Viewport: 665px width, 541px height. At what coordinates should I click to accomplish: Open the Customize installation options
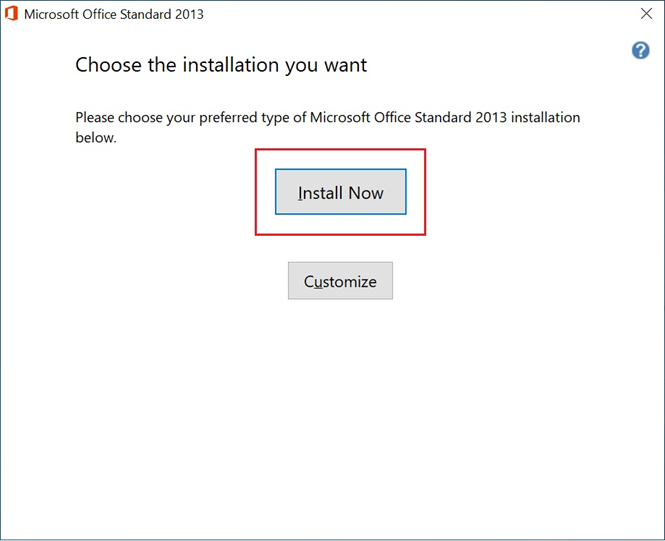coord(340,281)
